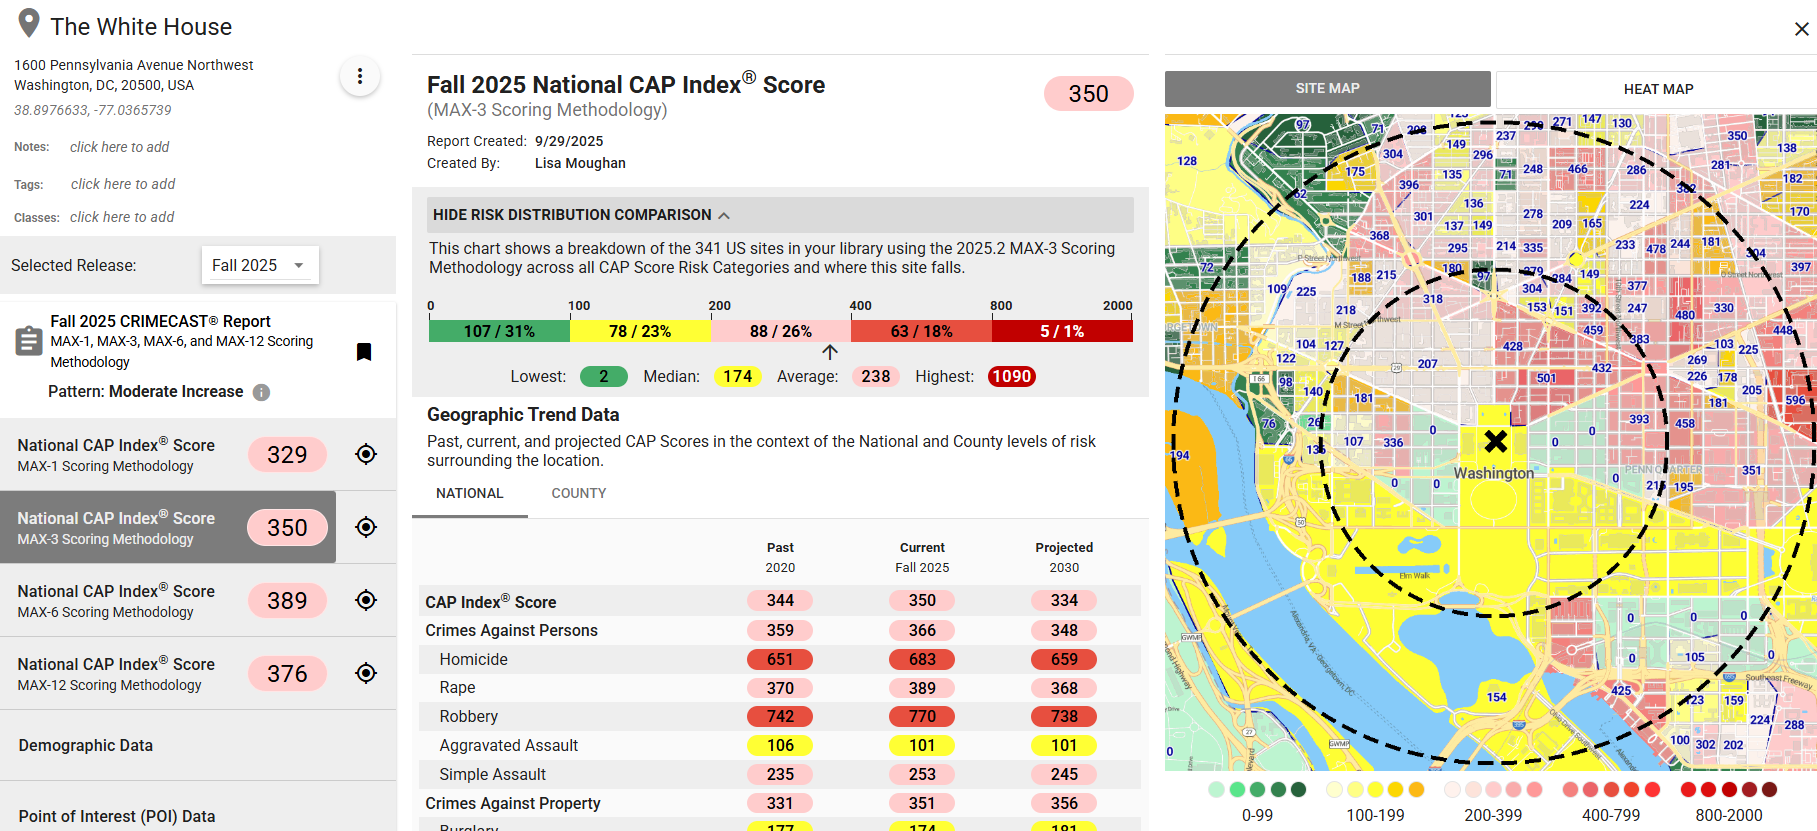Click Notes 'click here to add' field

click(120, 147)
